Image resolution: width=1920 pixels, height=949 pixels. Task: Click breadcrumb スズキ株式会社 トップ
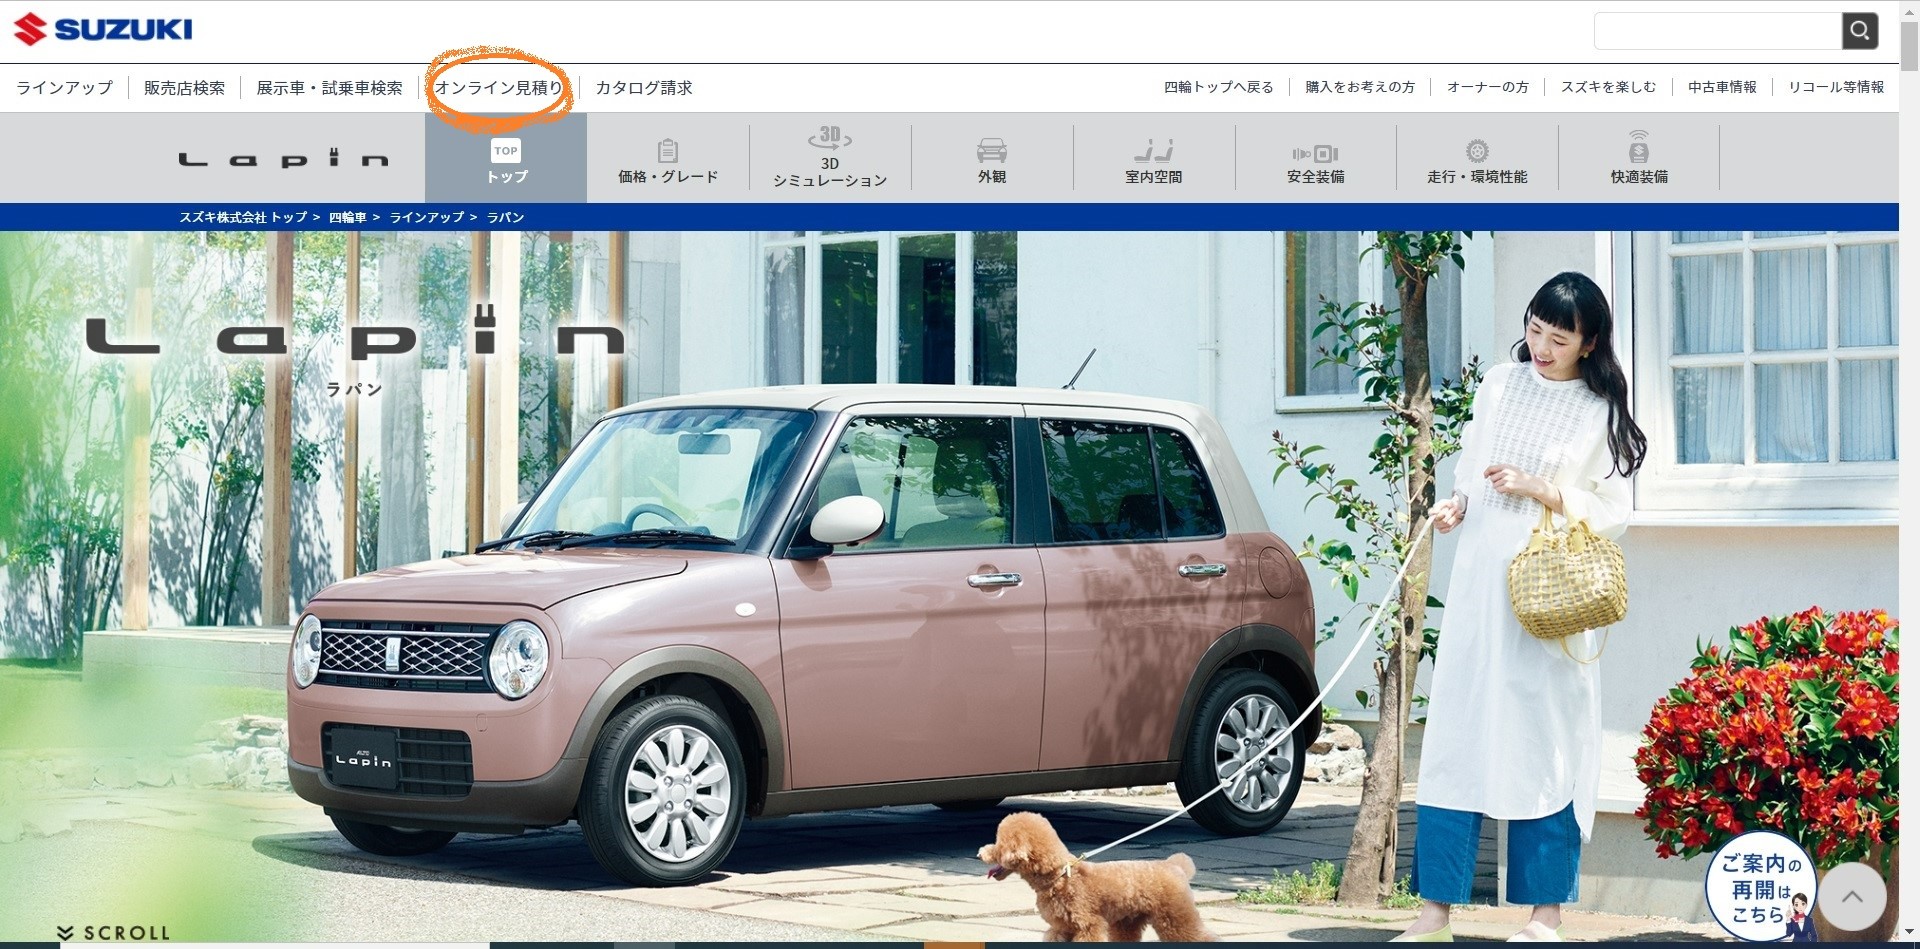point(243,217)
